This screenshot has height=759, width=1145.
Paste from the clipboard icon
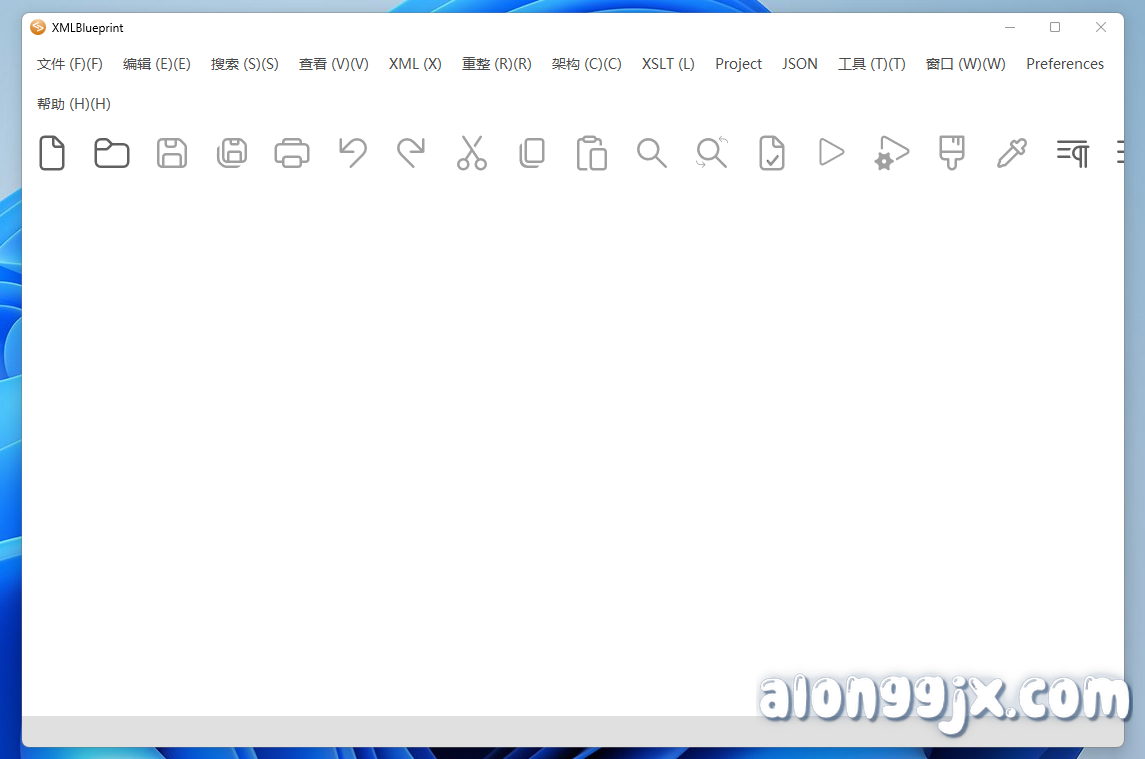point(592,152)
